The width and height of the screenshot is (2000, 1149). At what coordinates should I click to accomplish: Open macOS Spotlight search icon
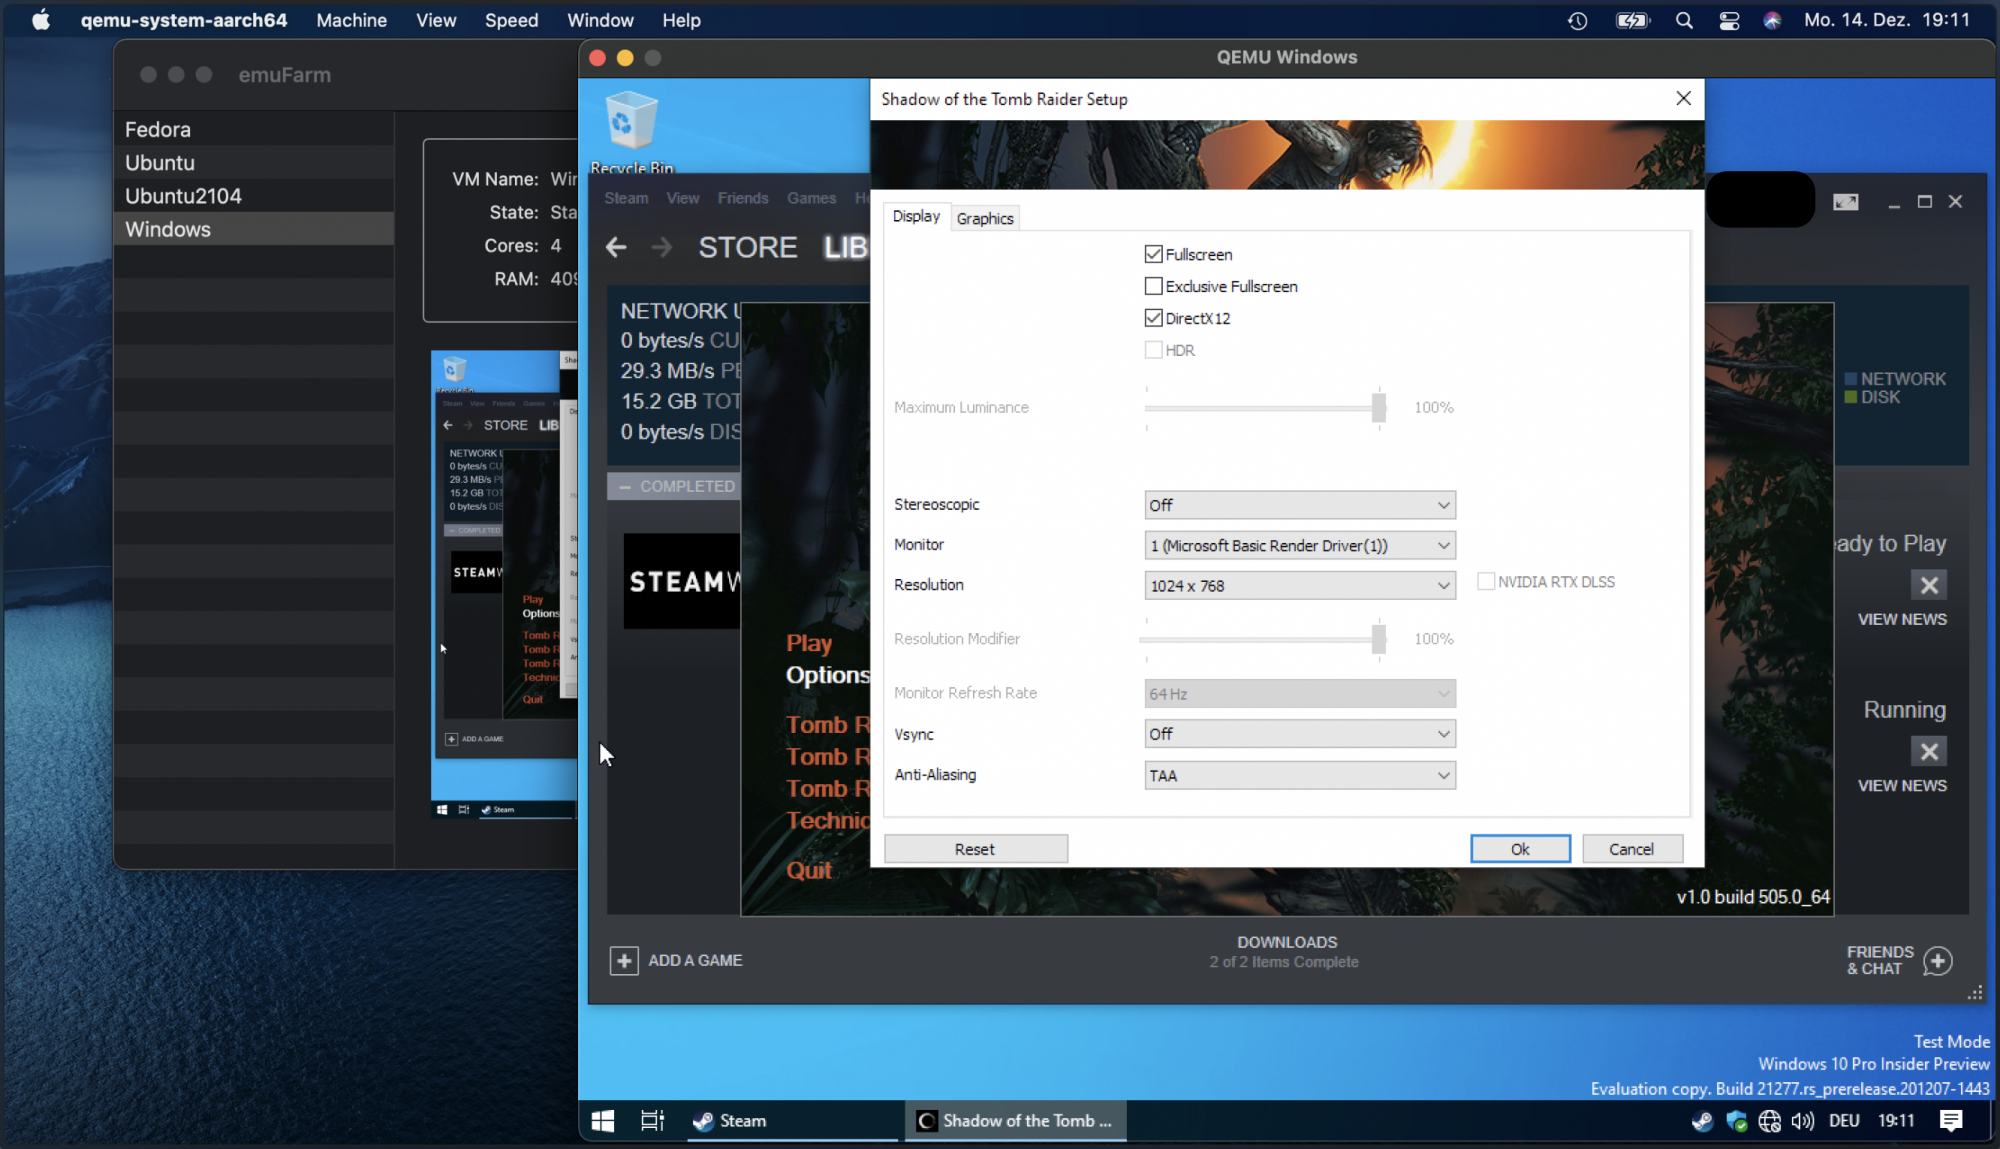pos(1684,20)
